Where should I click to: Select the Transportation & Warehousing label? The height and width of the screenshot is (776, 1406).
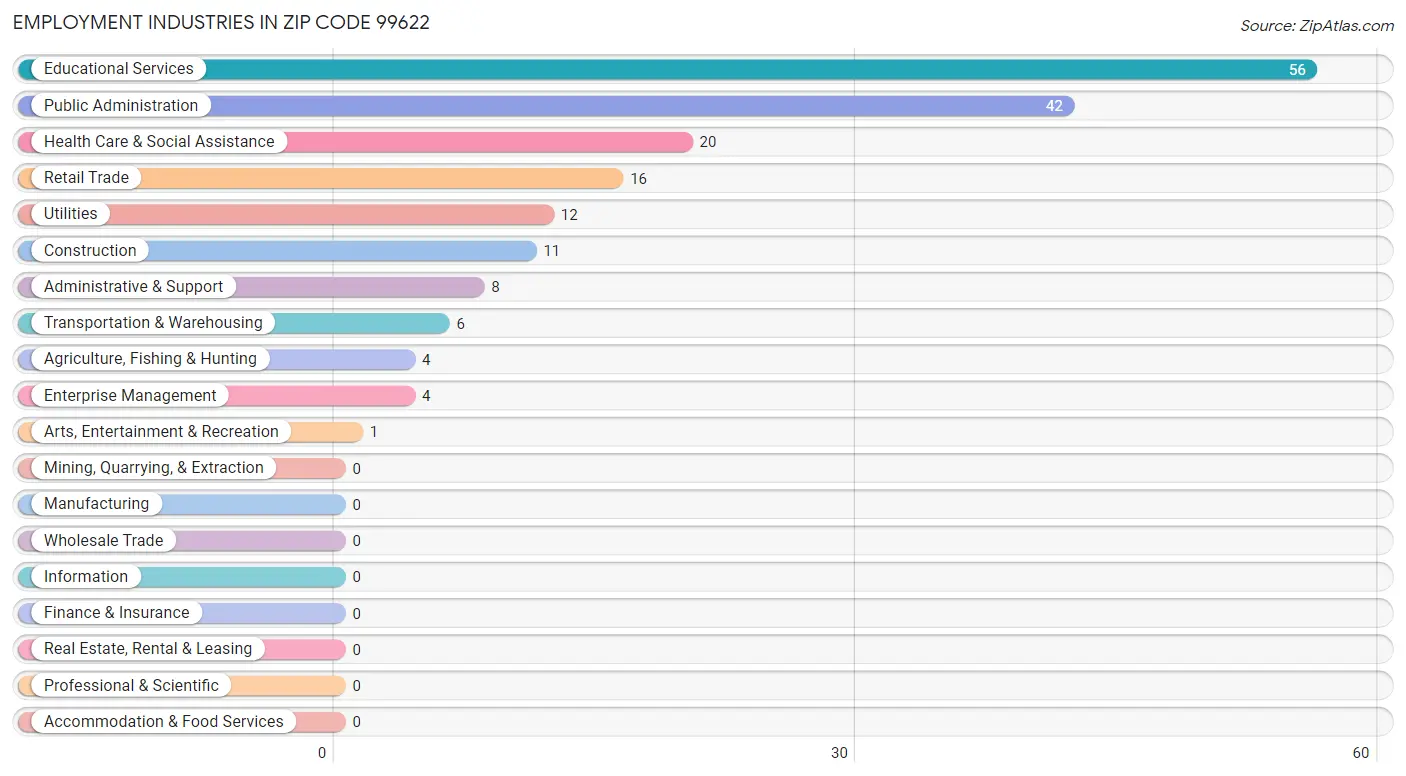[153, 323]
